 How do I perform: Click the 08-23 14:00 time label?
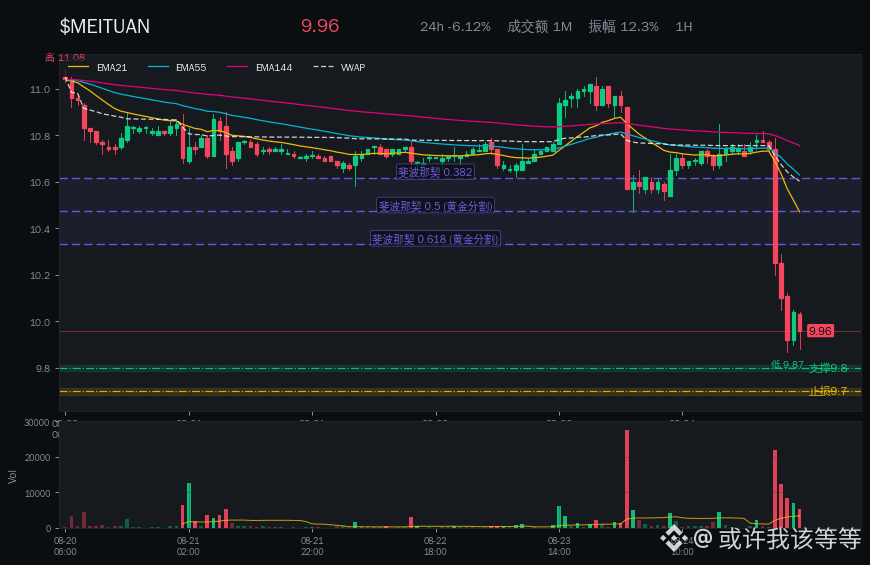559,546
